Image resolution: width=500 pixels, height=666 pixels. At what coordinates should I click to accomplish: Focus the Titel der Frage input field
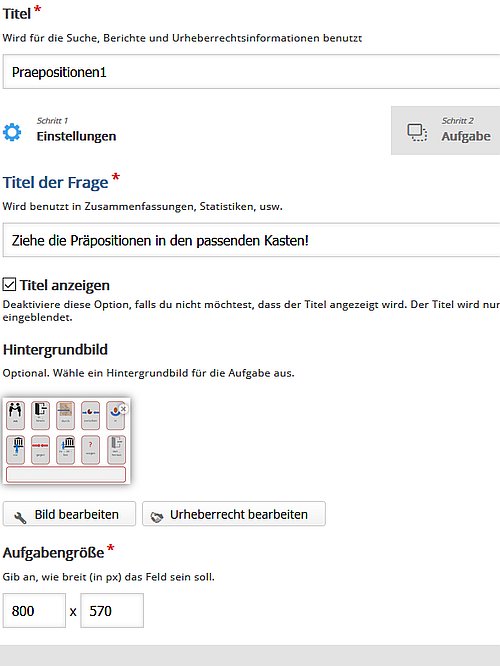point(251,240)
